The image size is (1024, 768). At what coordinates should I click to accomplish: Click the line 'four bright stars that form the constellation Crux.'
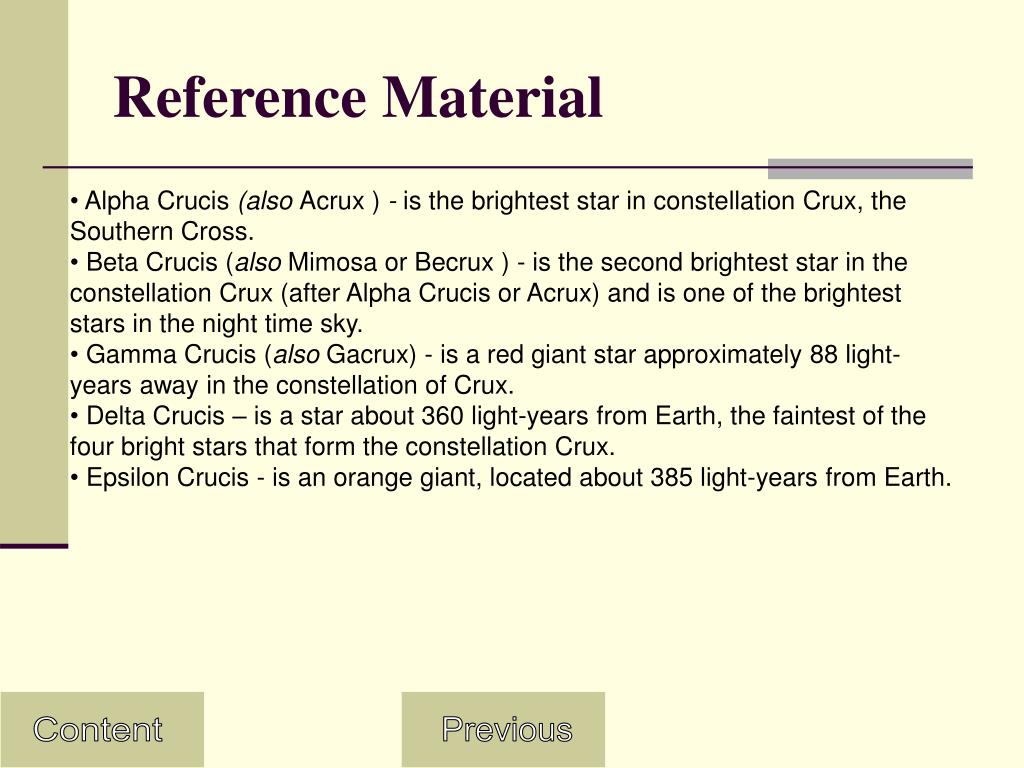(x=343, y=447)
